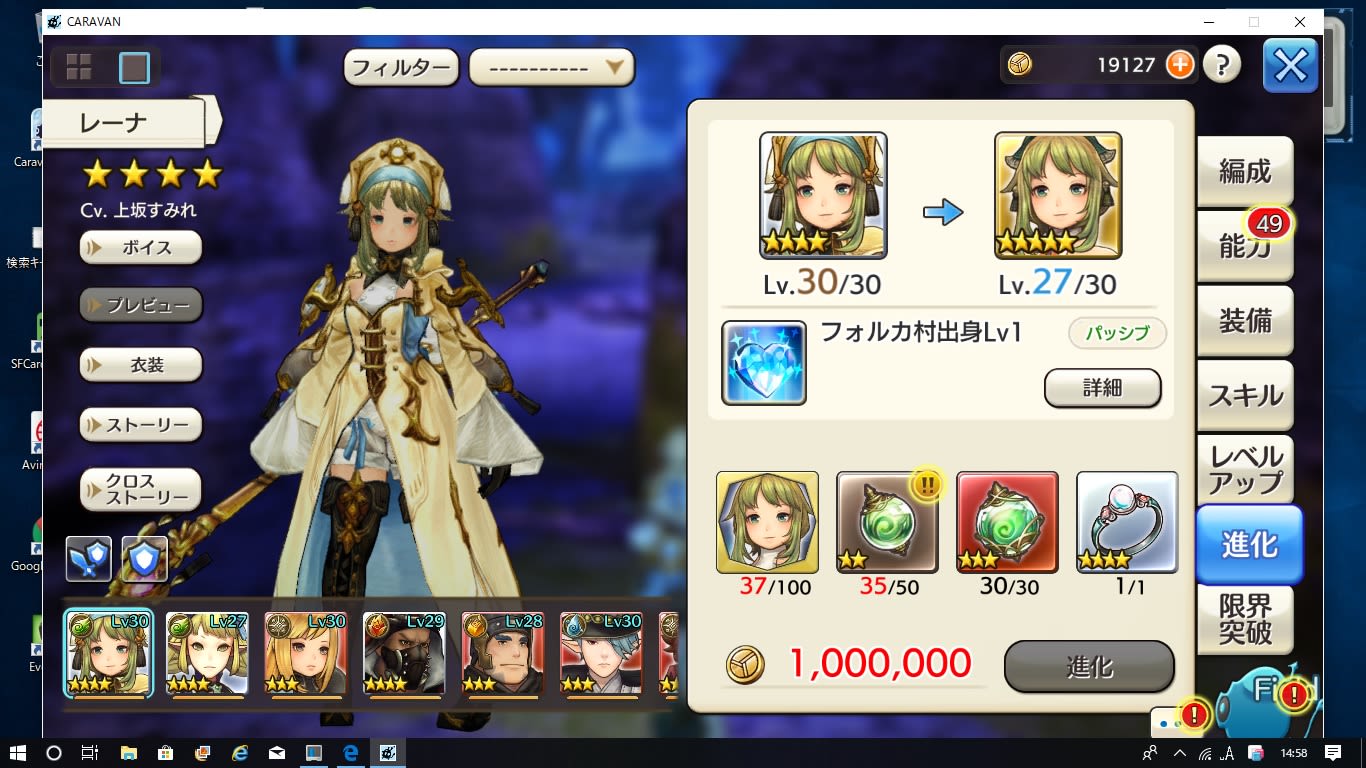Viewport: 1366px width, 768px height.
Task: Select the Lv27 elf character thumbnail
Action: (207, 654)
